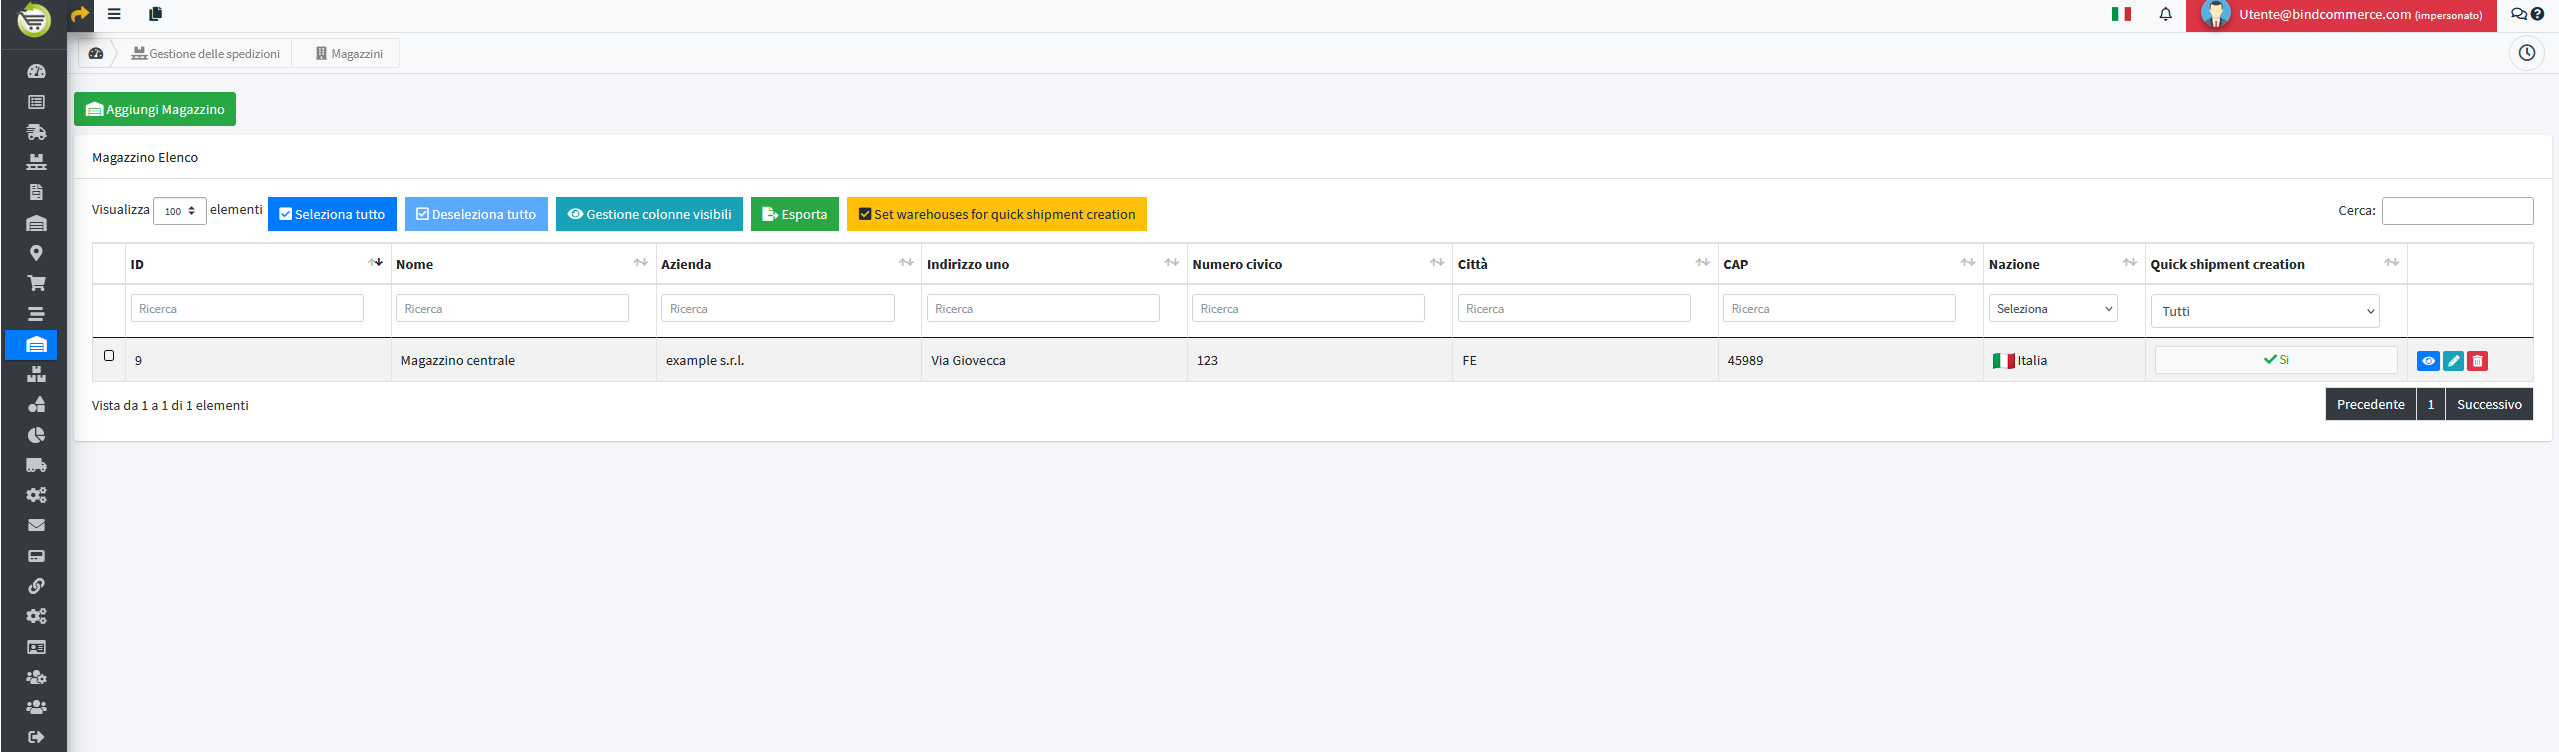Click the Italian flag language icon in header
This screenshot has height=752, width=2559.
click(x=2121, y=15)
